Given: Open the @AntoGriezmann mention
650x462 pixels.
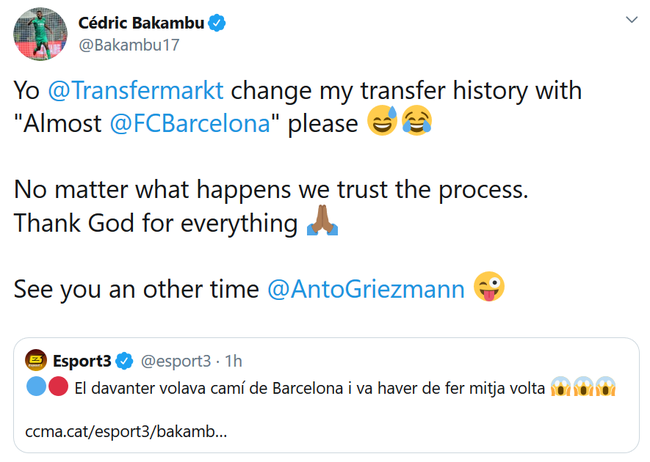Looking at the screenshot, I should click(x=366, y=289).
